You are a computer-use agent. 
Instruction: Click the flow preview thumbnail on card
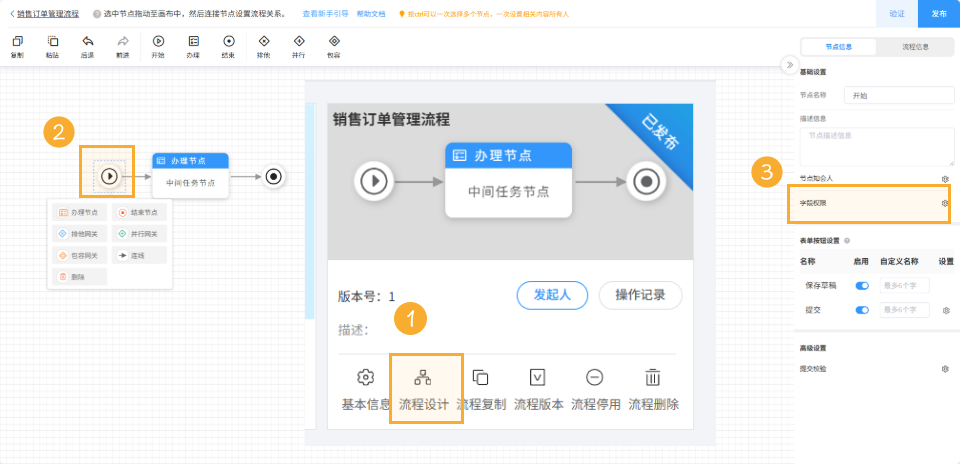click(510, 181)
